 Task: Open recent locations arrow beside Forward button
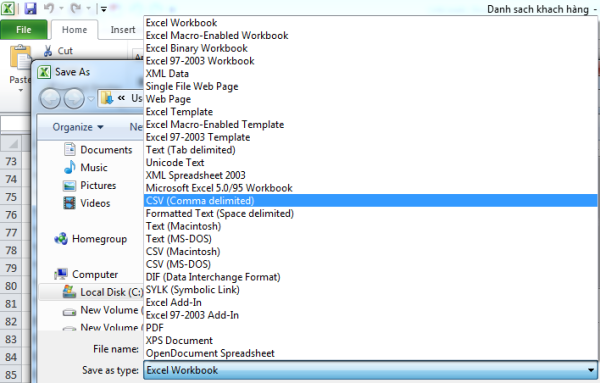pyautogui.click(x=91, y=99)
